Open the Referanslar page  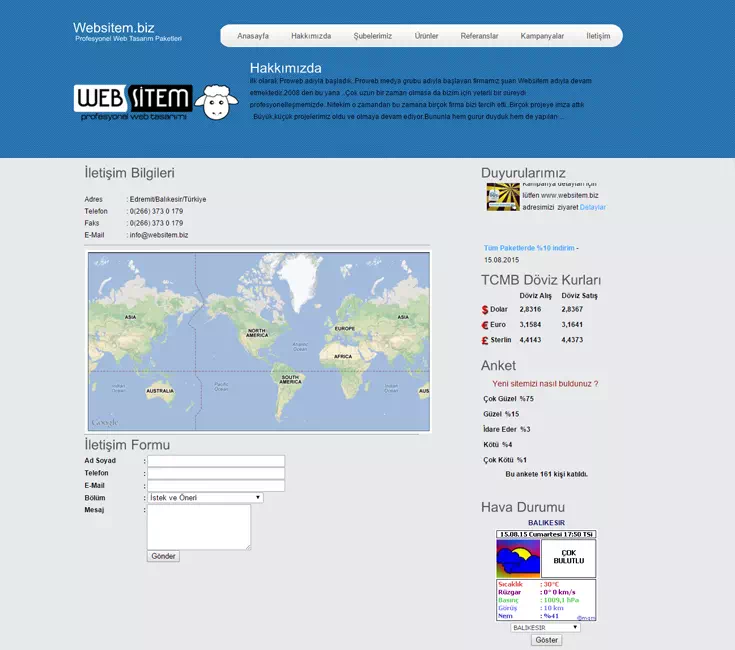click(x=479, y=36)
